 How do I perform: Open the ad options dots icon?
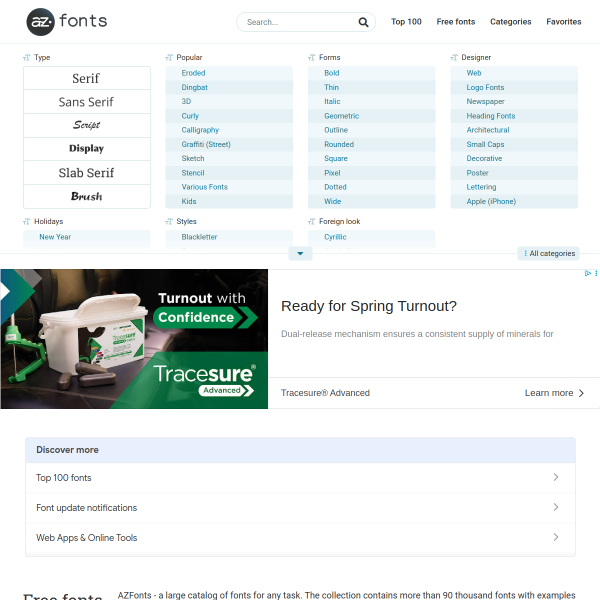pos(596,273)
